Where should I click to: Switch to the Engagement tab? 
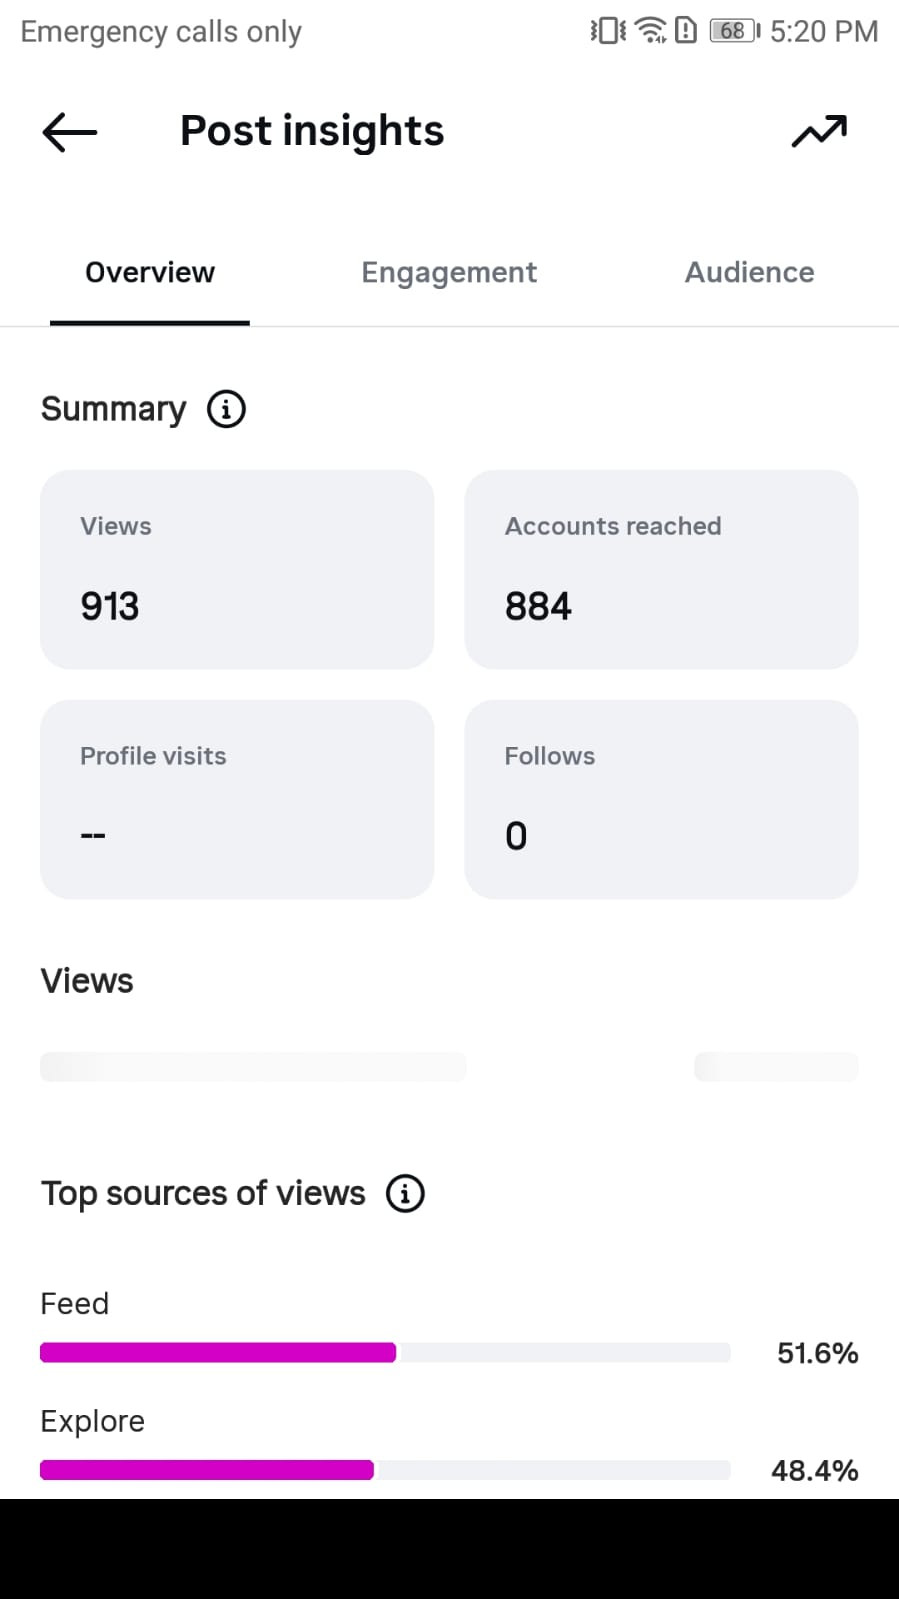point(449,272)
